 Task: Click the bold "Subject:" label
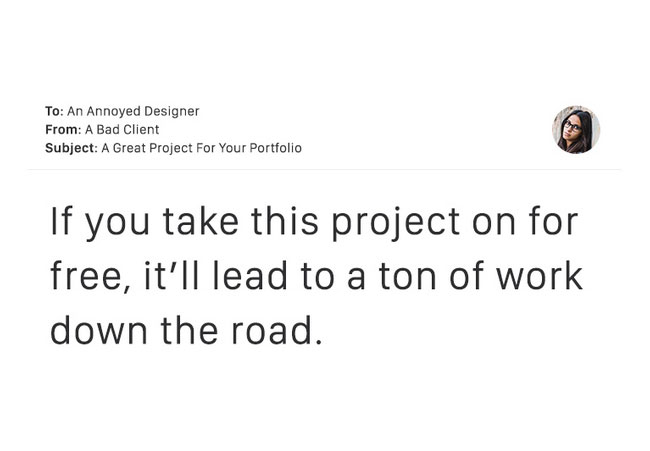click(x=71, y=148)
